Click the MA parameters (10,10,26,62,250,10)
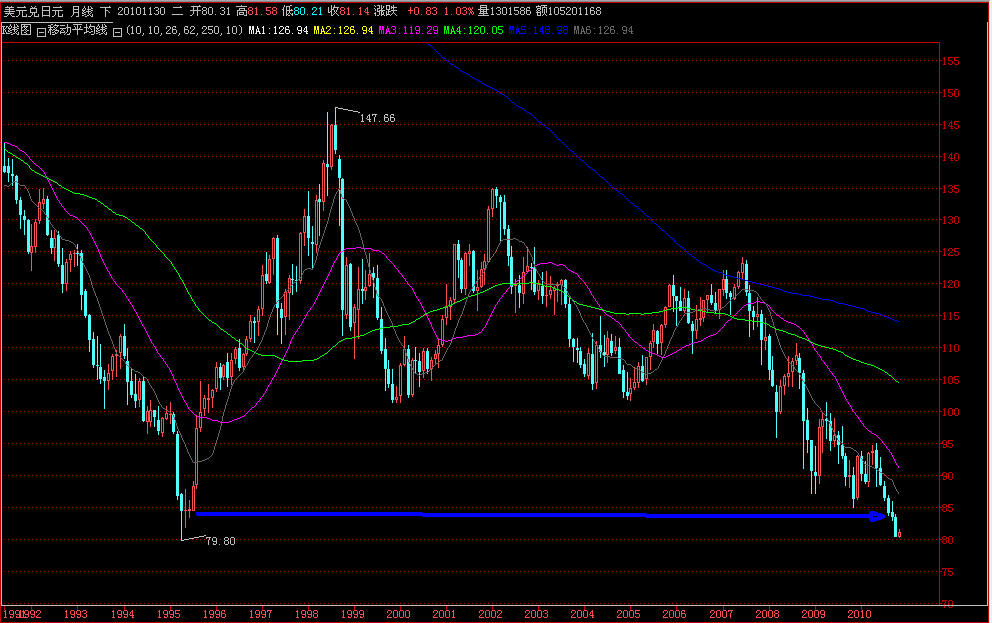992x623 pixels. click(x=184, y=30)
